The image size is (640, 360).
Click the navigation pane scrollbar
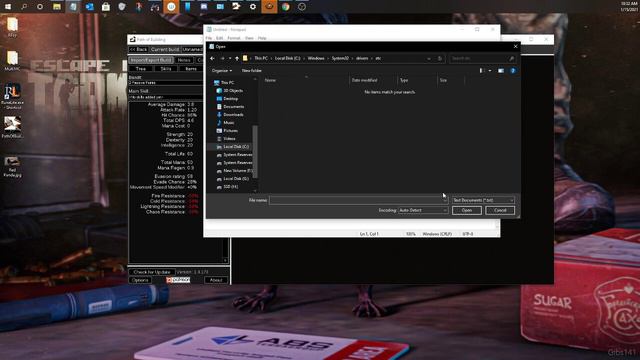click(x=255, y=152)
